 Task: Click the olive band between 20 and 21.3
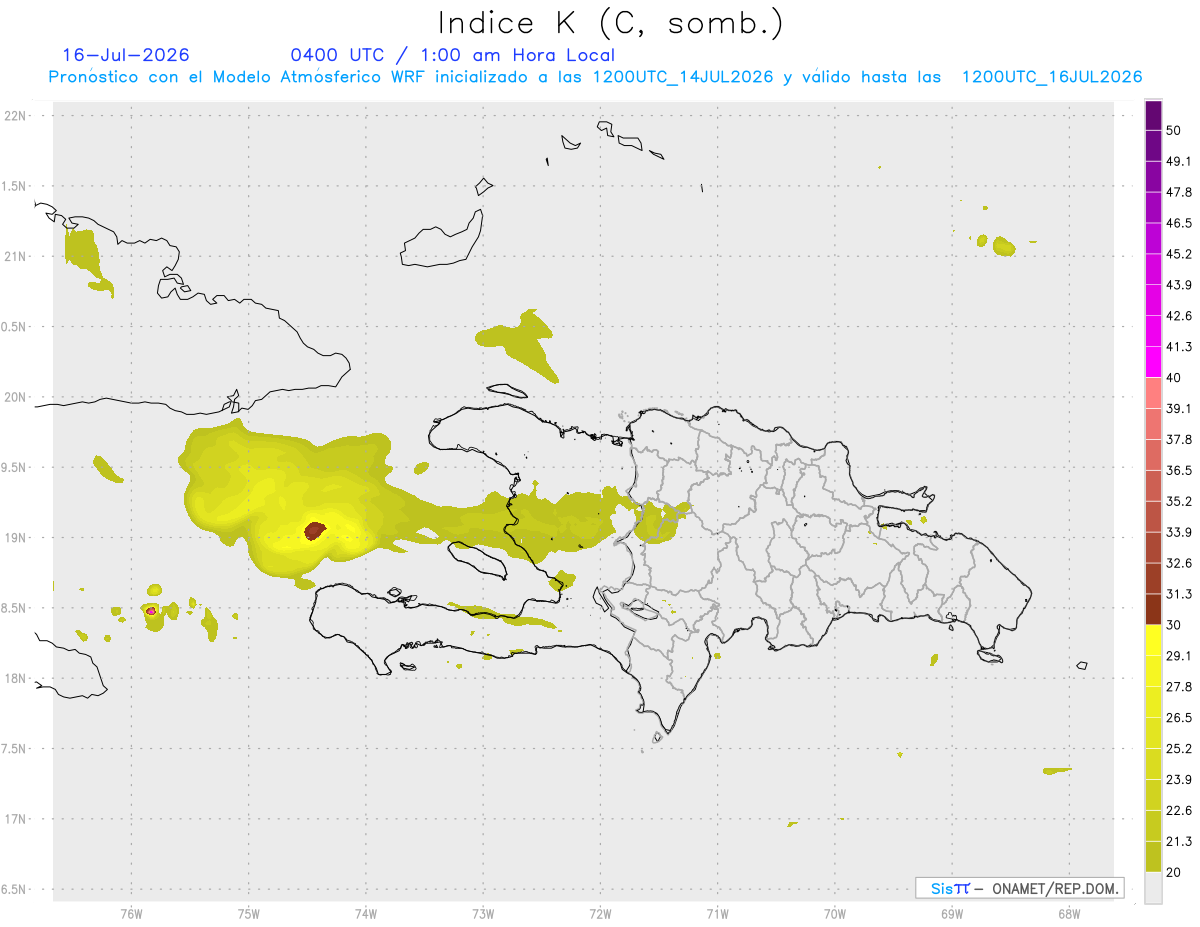pos(1154,856)
